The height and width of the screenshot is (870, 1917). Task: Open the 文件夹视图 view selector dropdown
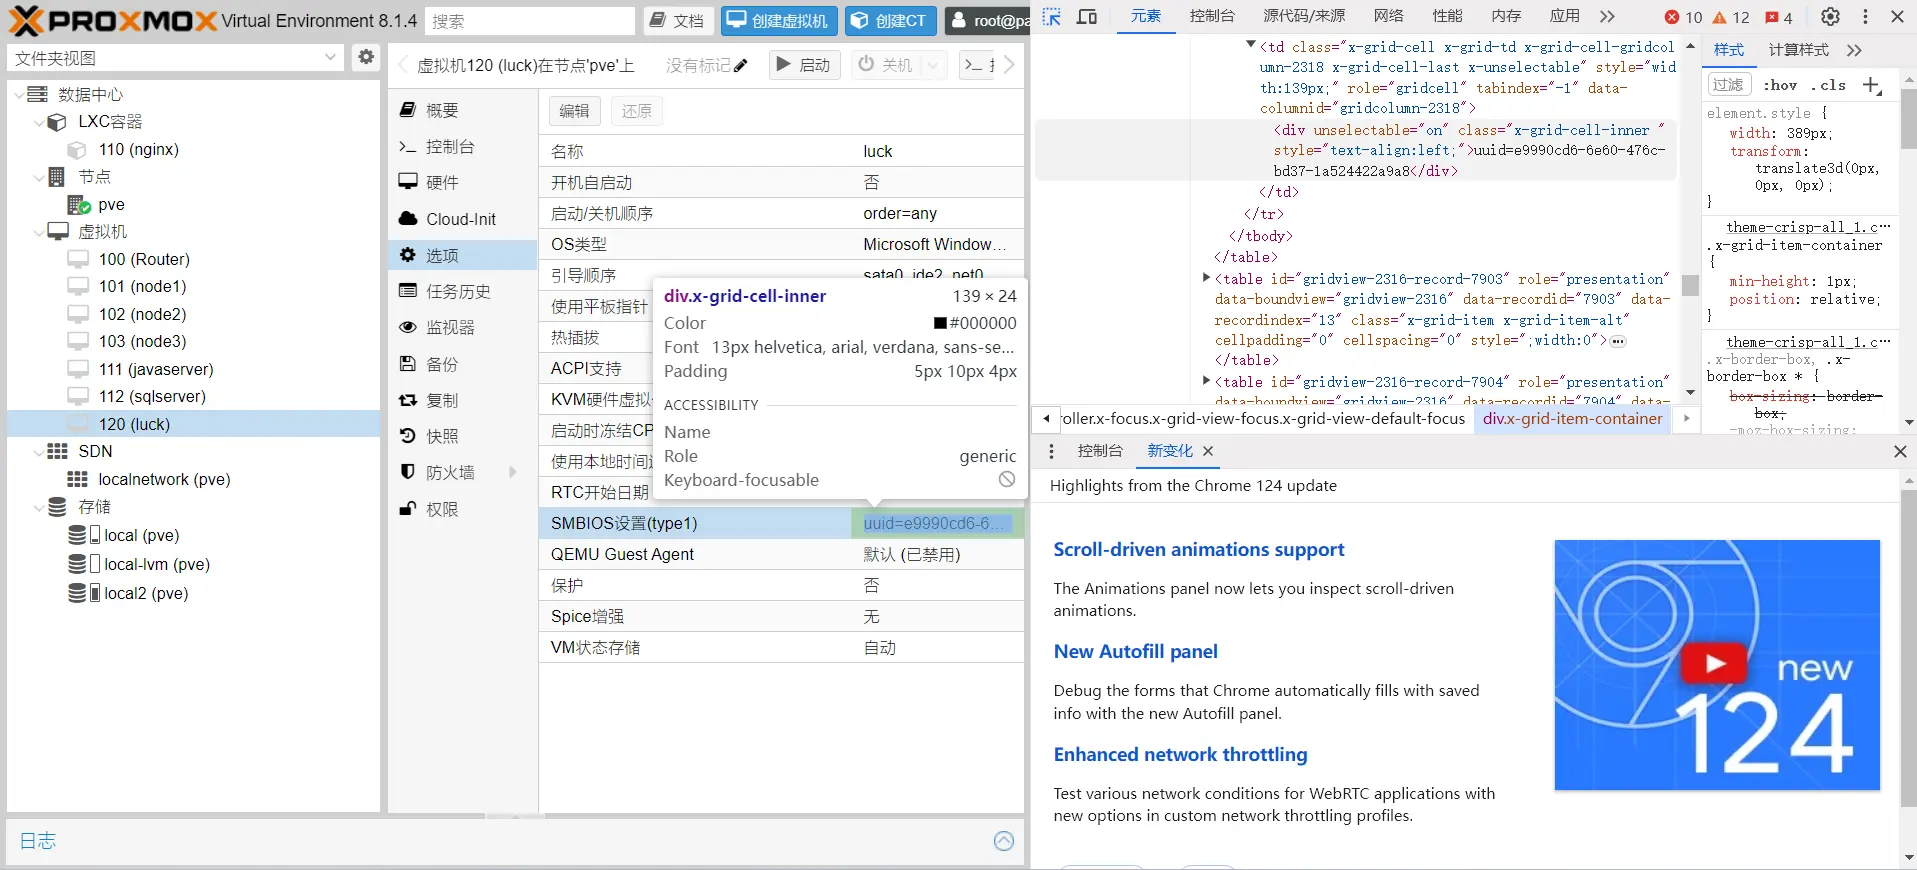pyautogui.click(x=331, y=58)
